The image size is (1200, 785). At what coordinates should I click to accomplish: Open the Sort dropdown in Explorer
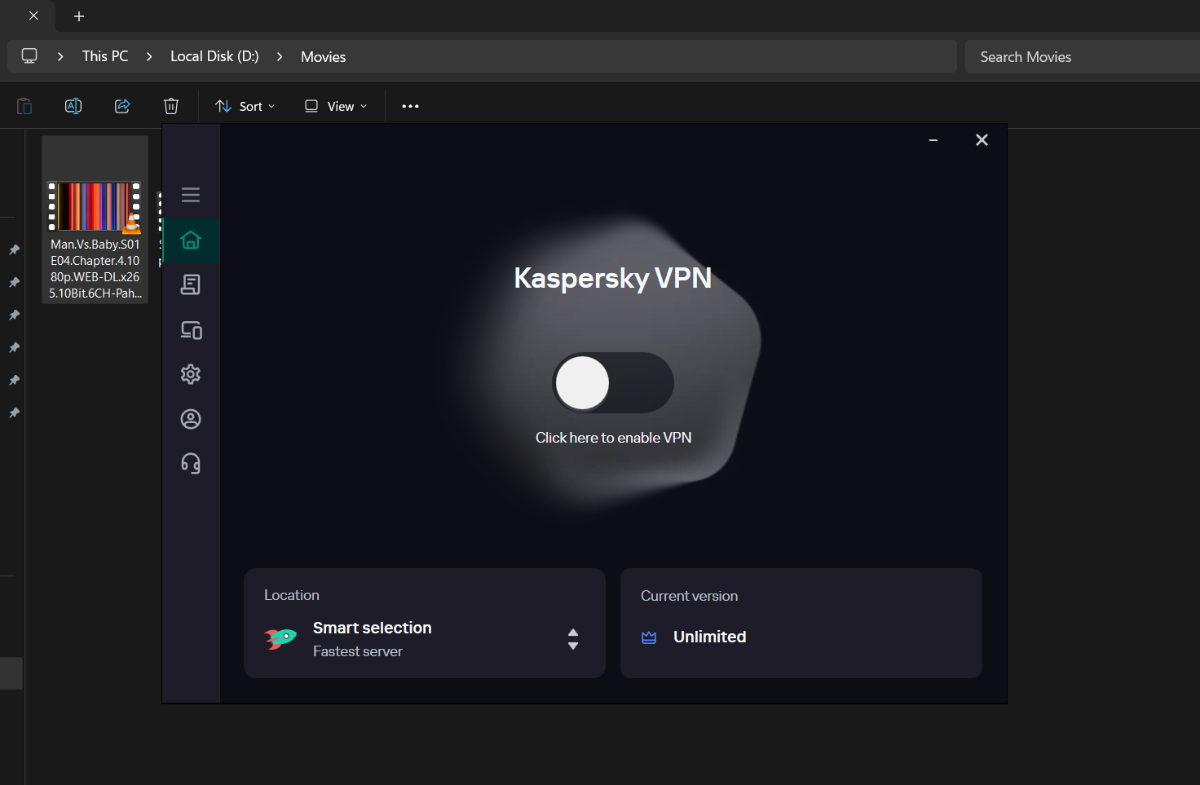pyautogui.click(x=245, y=106)
